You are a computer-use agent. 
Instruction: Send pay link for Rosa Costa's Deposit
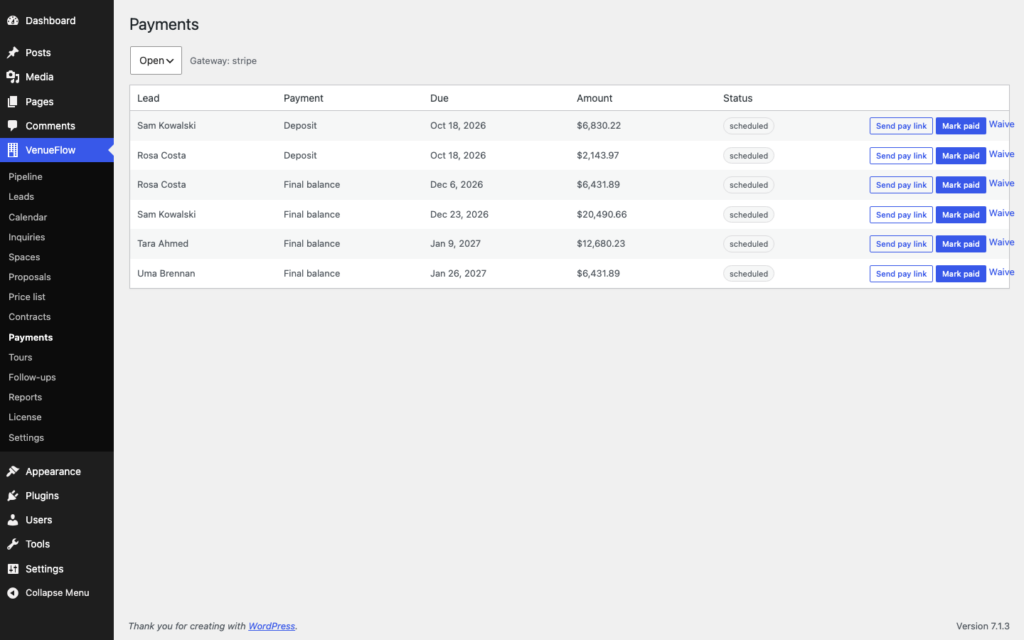901,155
